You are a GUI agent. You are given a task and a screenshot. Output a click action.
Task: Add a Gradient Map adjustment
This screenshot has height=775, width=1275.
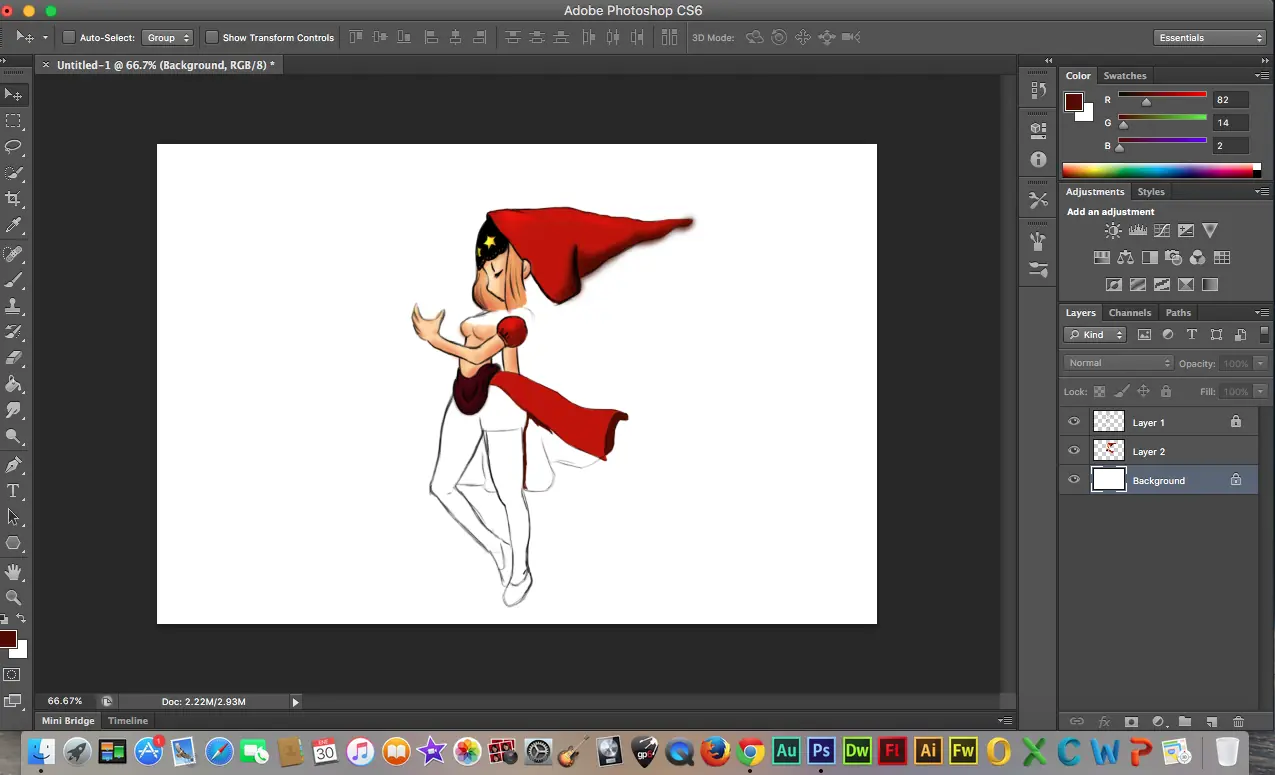click(1210, 285)
